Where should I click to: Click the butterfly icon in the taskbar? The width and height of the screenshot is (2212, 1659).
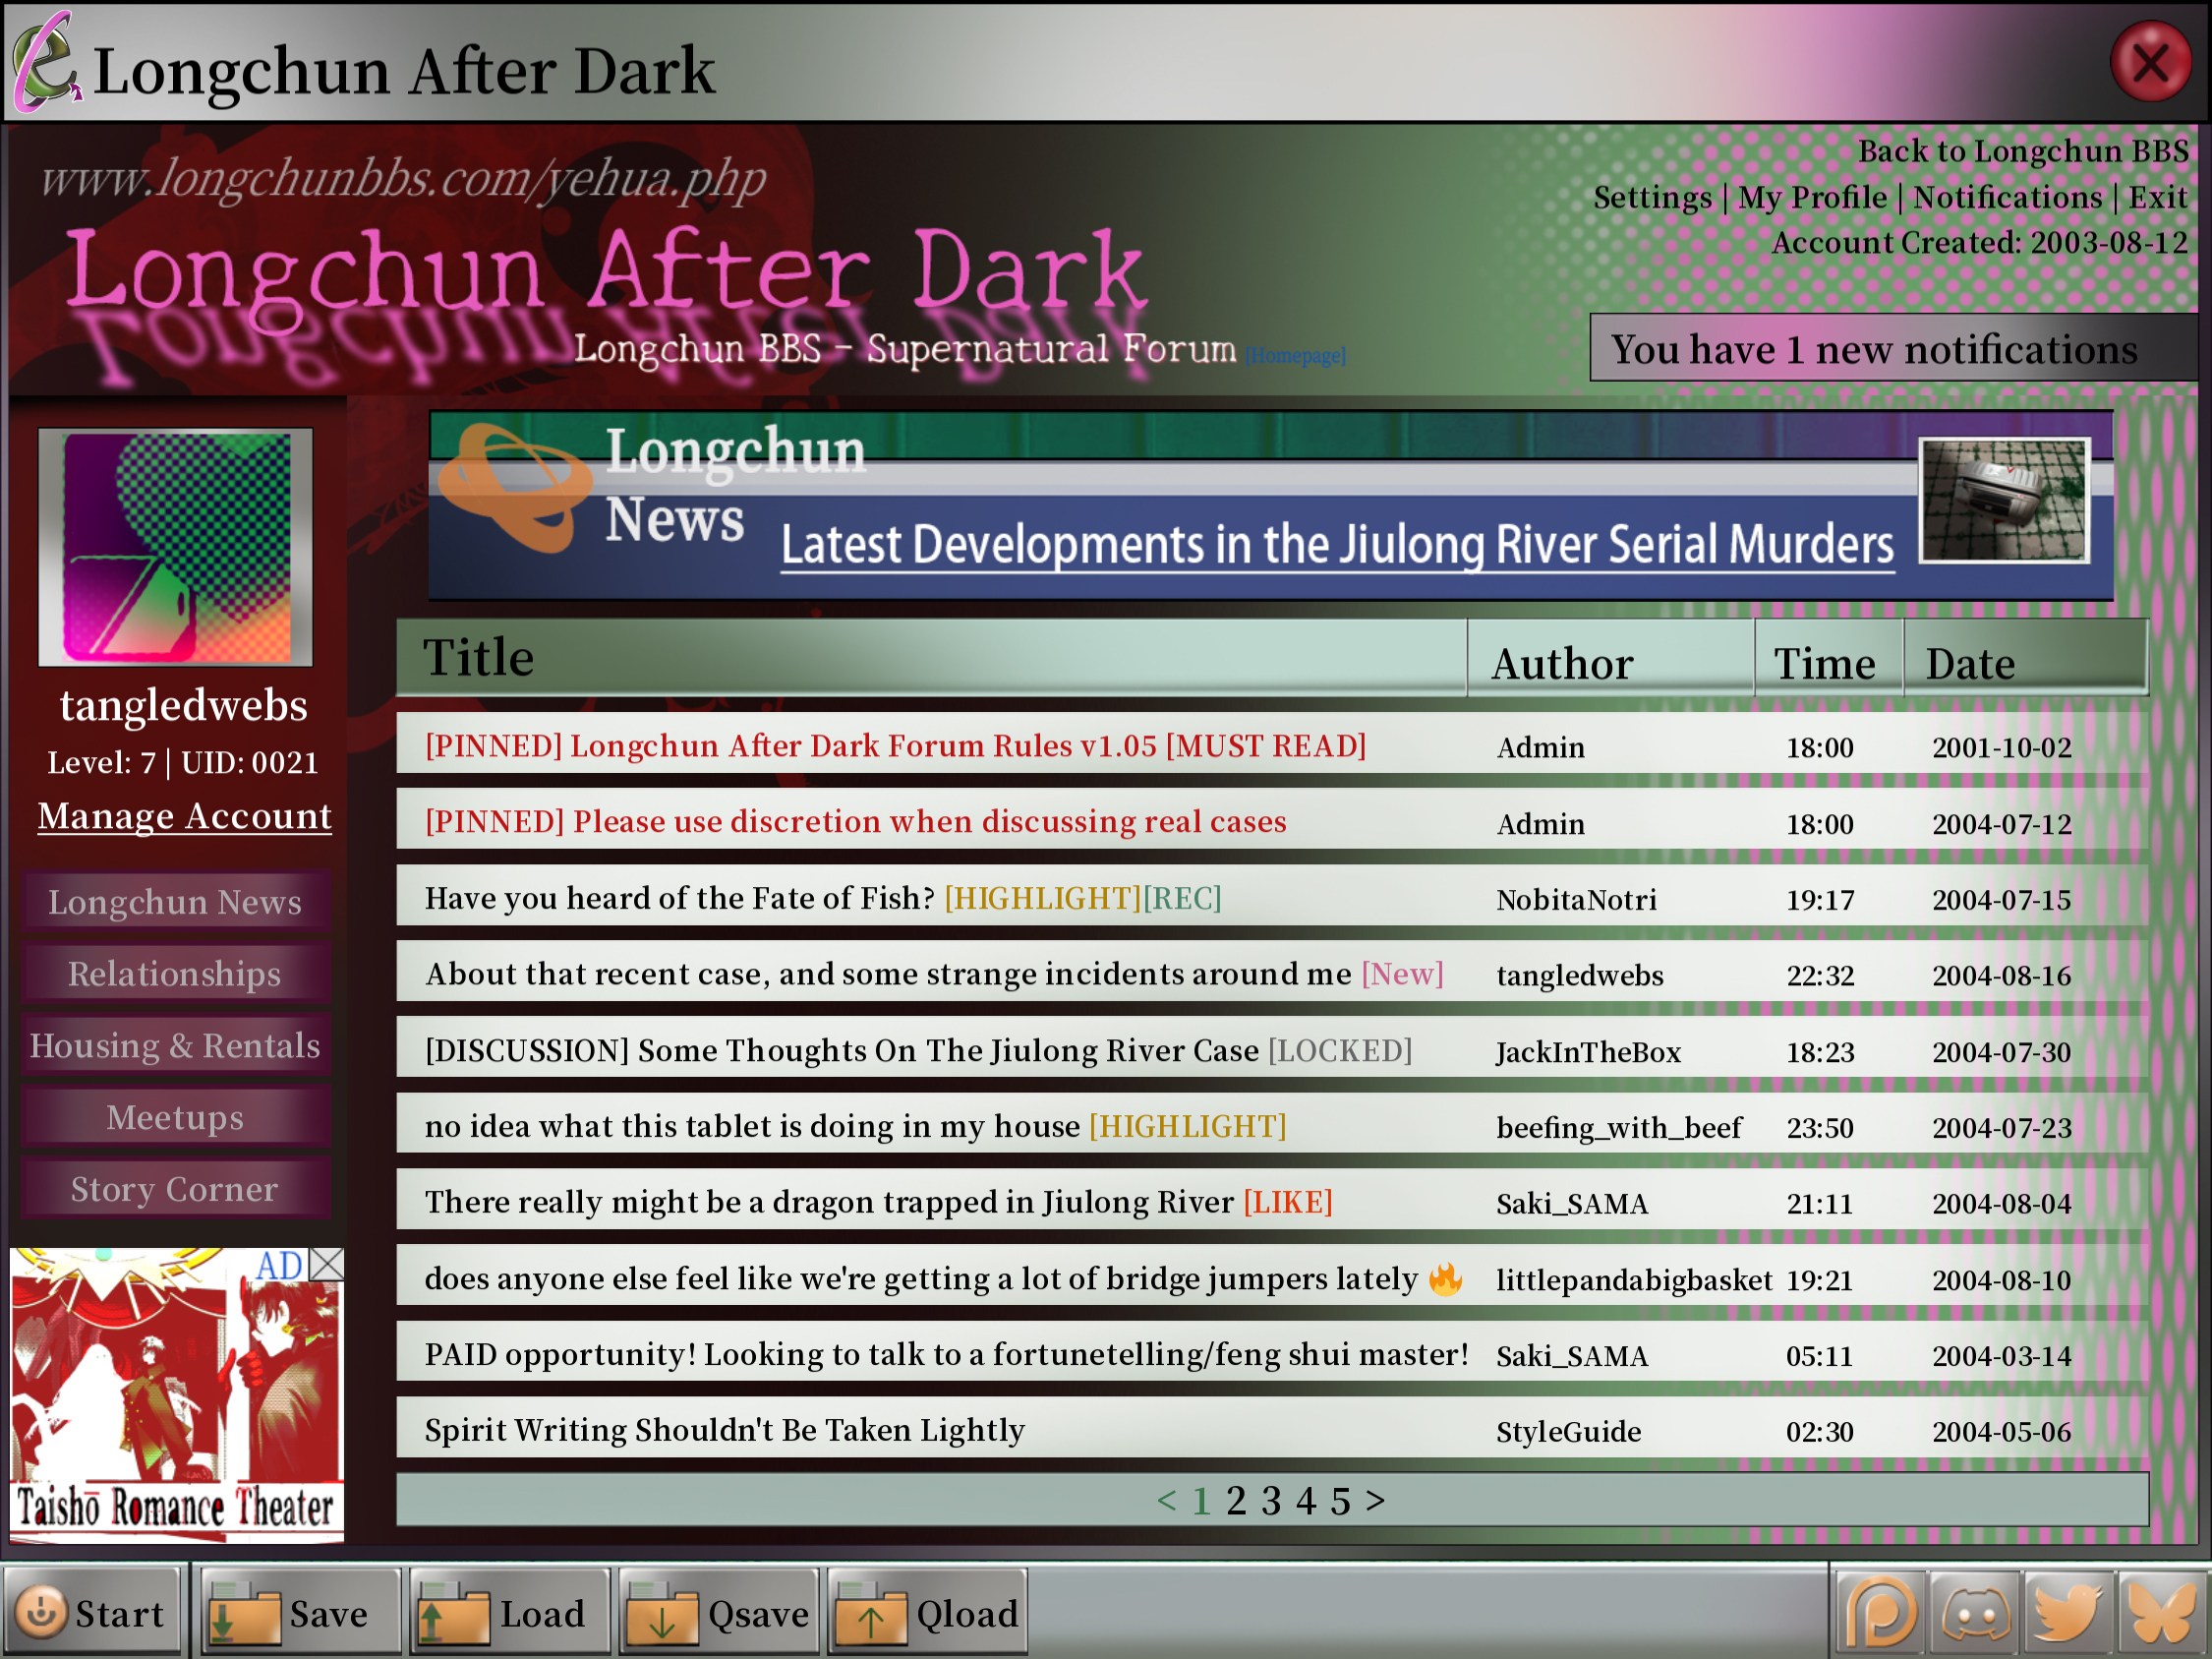pyautogui.click(x=2161, y=1612)
